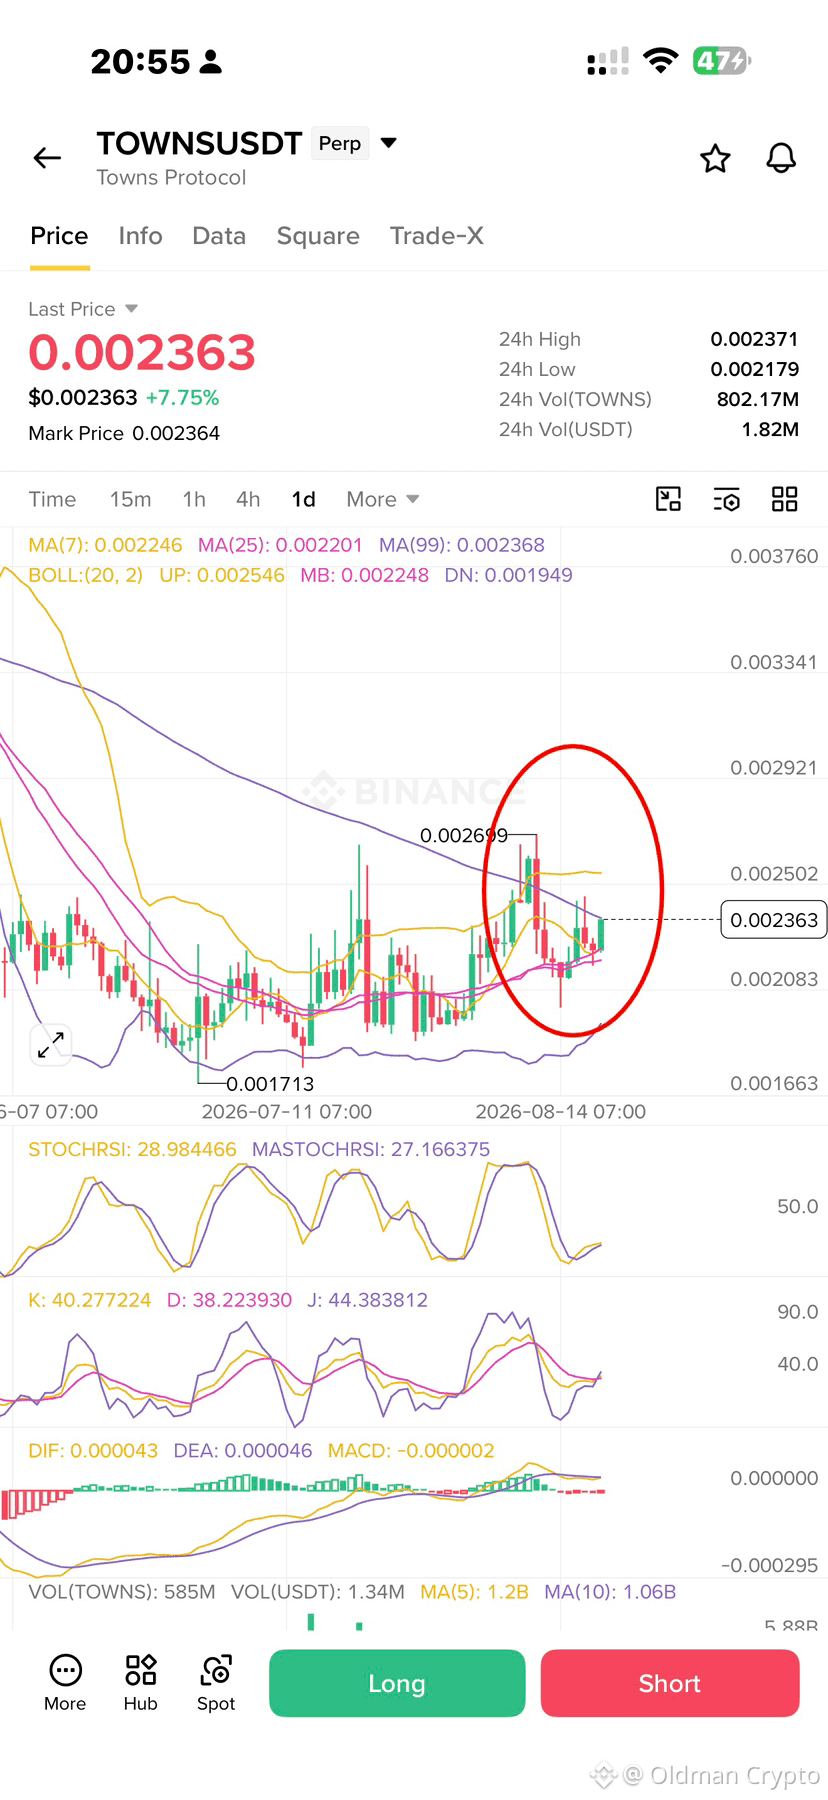This screenshot has width=828, height=1800.
Task: Open chart drawing tools icon
Action: coord(668,499)
